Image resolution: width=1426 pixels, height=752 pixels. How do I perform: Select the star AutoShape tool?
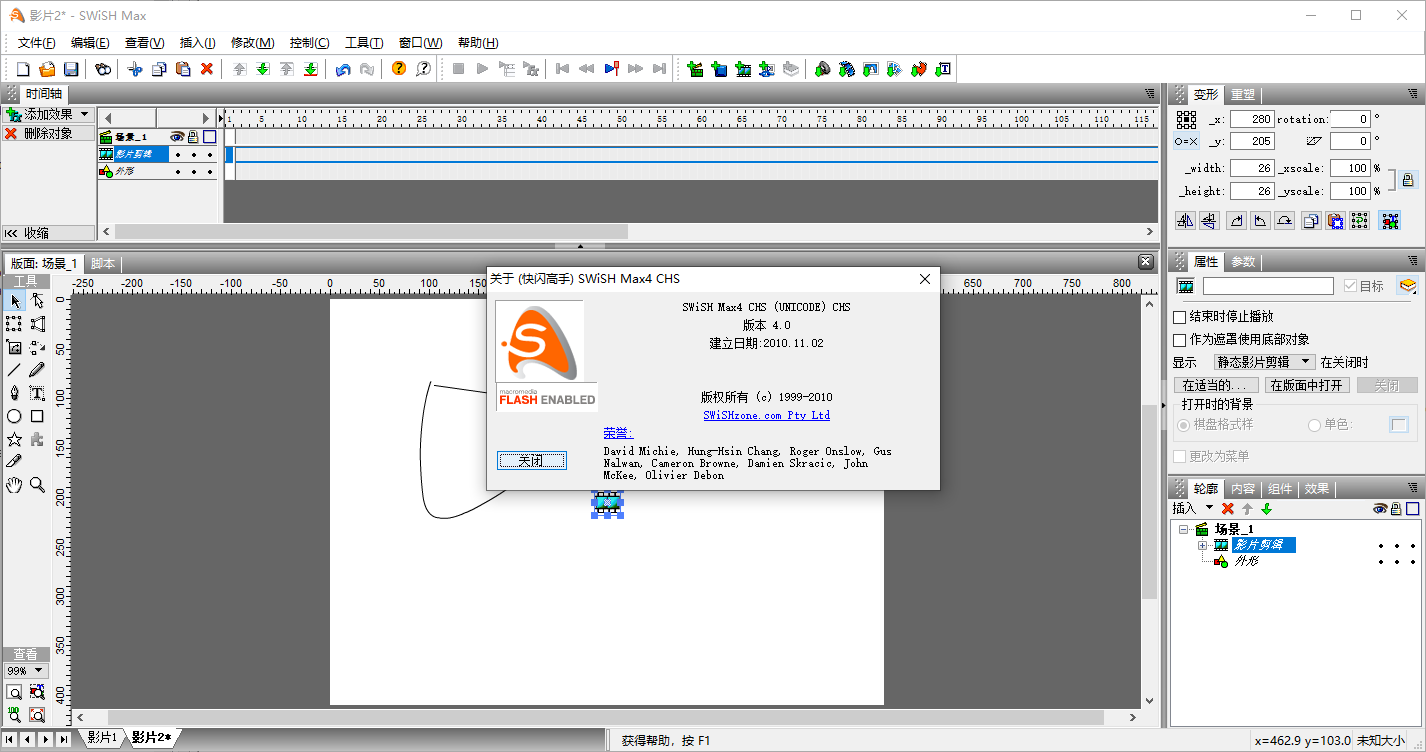point(14,439)
